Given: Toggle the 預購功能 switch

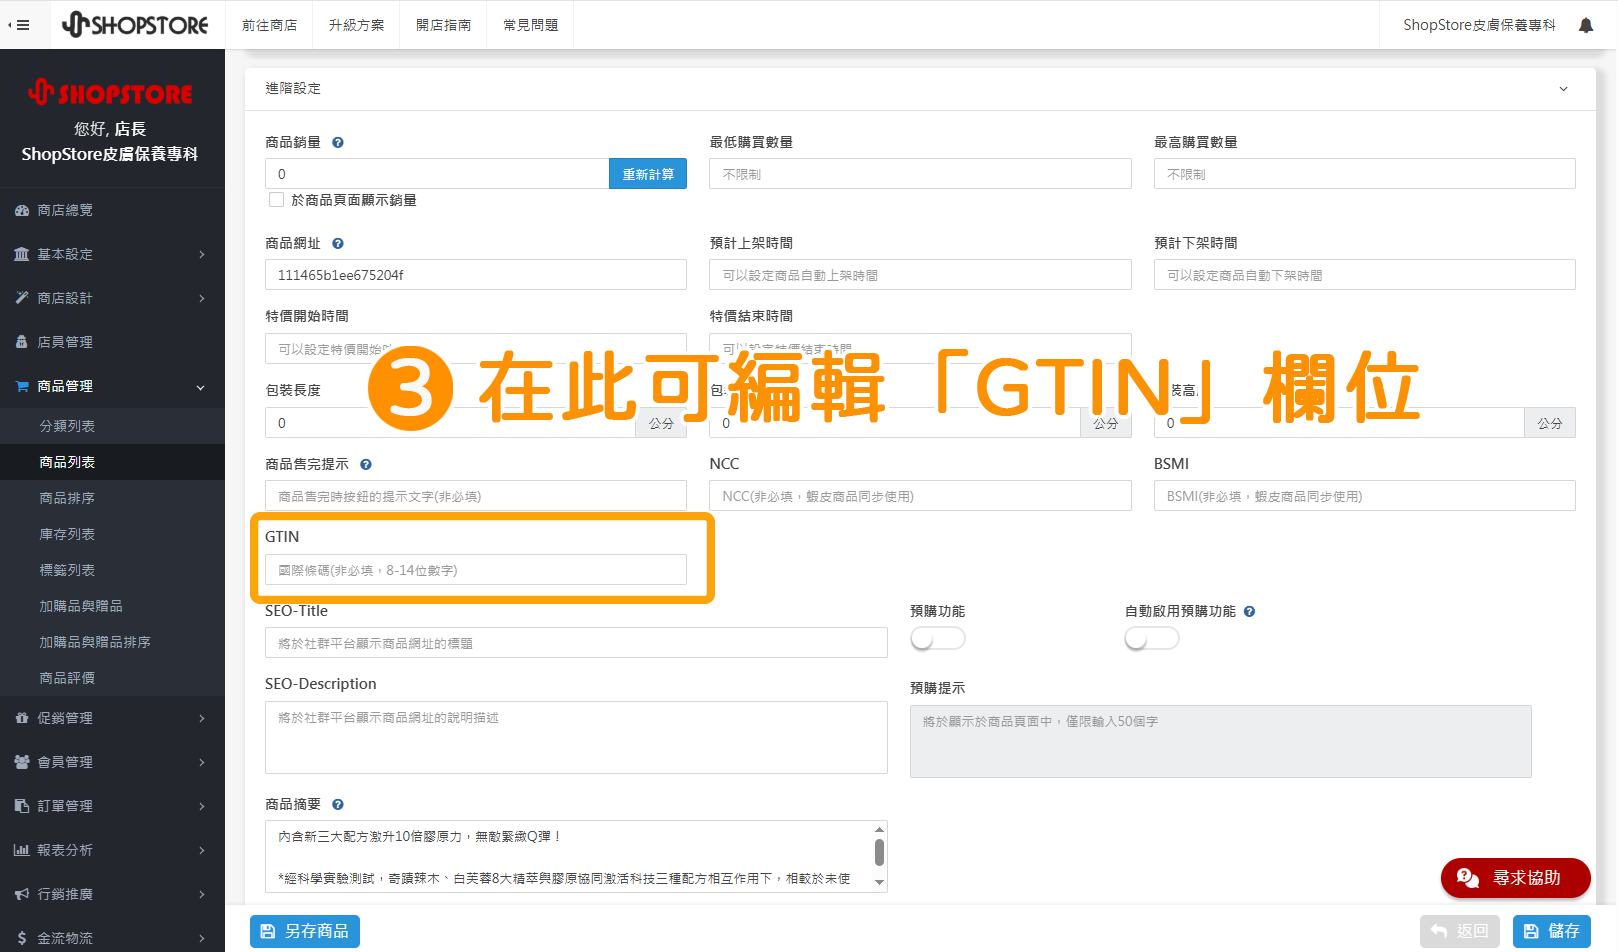Looking at the screenshot, I should pos(938,638).
